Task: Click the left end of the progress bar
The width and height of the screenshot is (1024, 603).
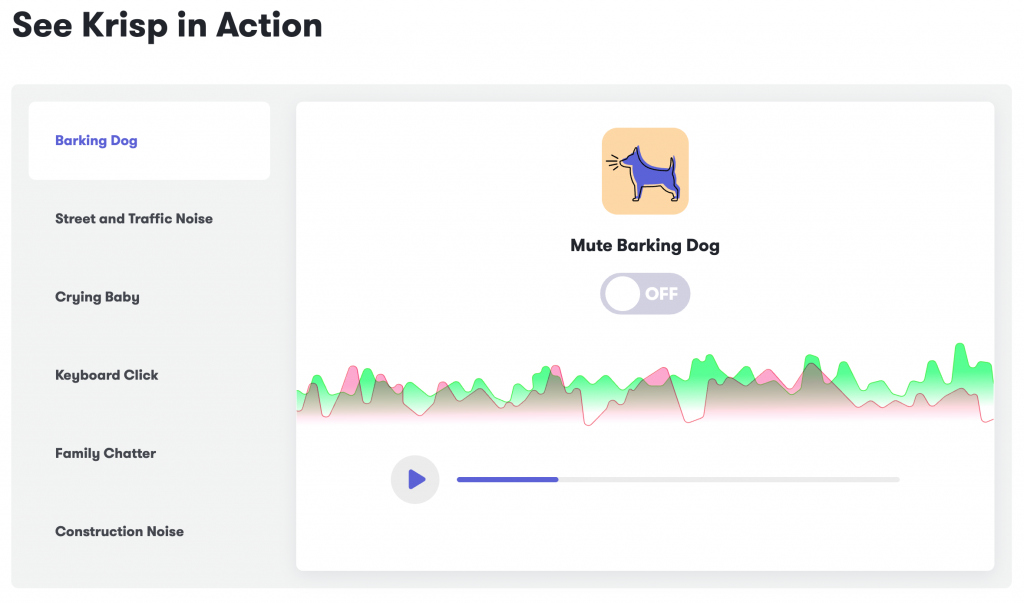Action: click(459, 480)
